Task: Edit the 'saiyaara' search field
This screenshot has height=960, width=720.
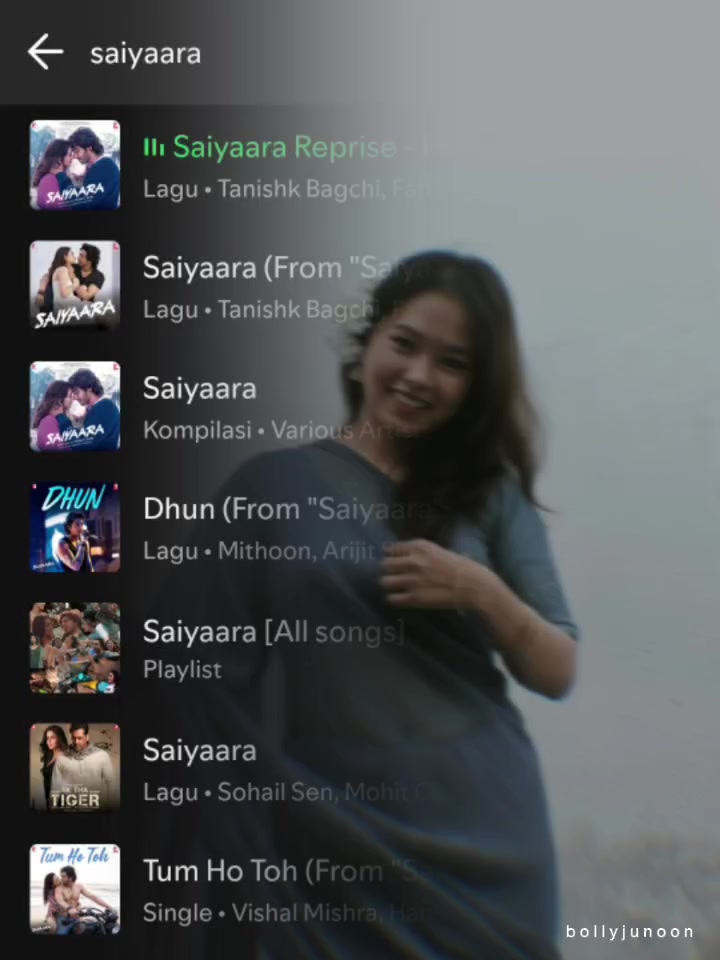Action: pos(146,54)
